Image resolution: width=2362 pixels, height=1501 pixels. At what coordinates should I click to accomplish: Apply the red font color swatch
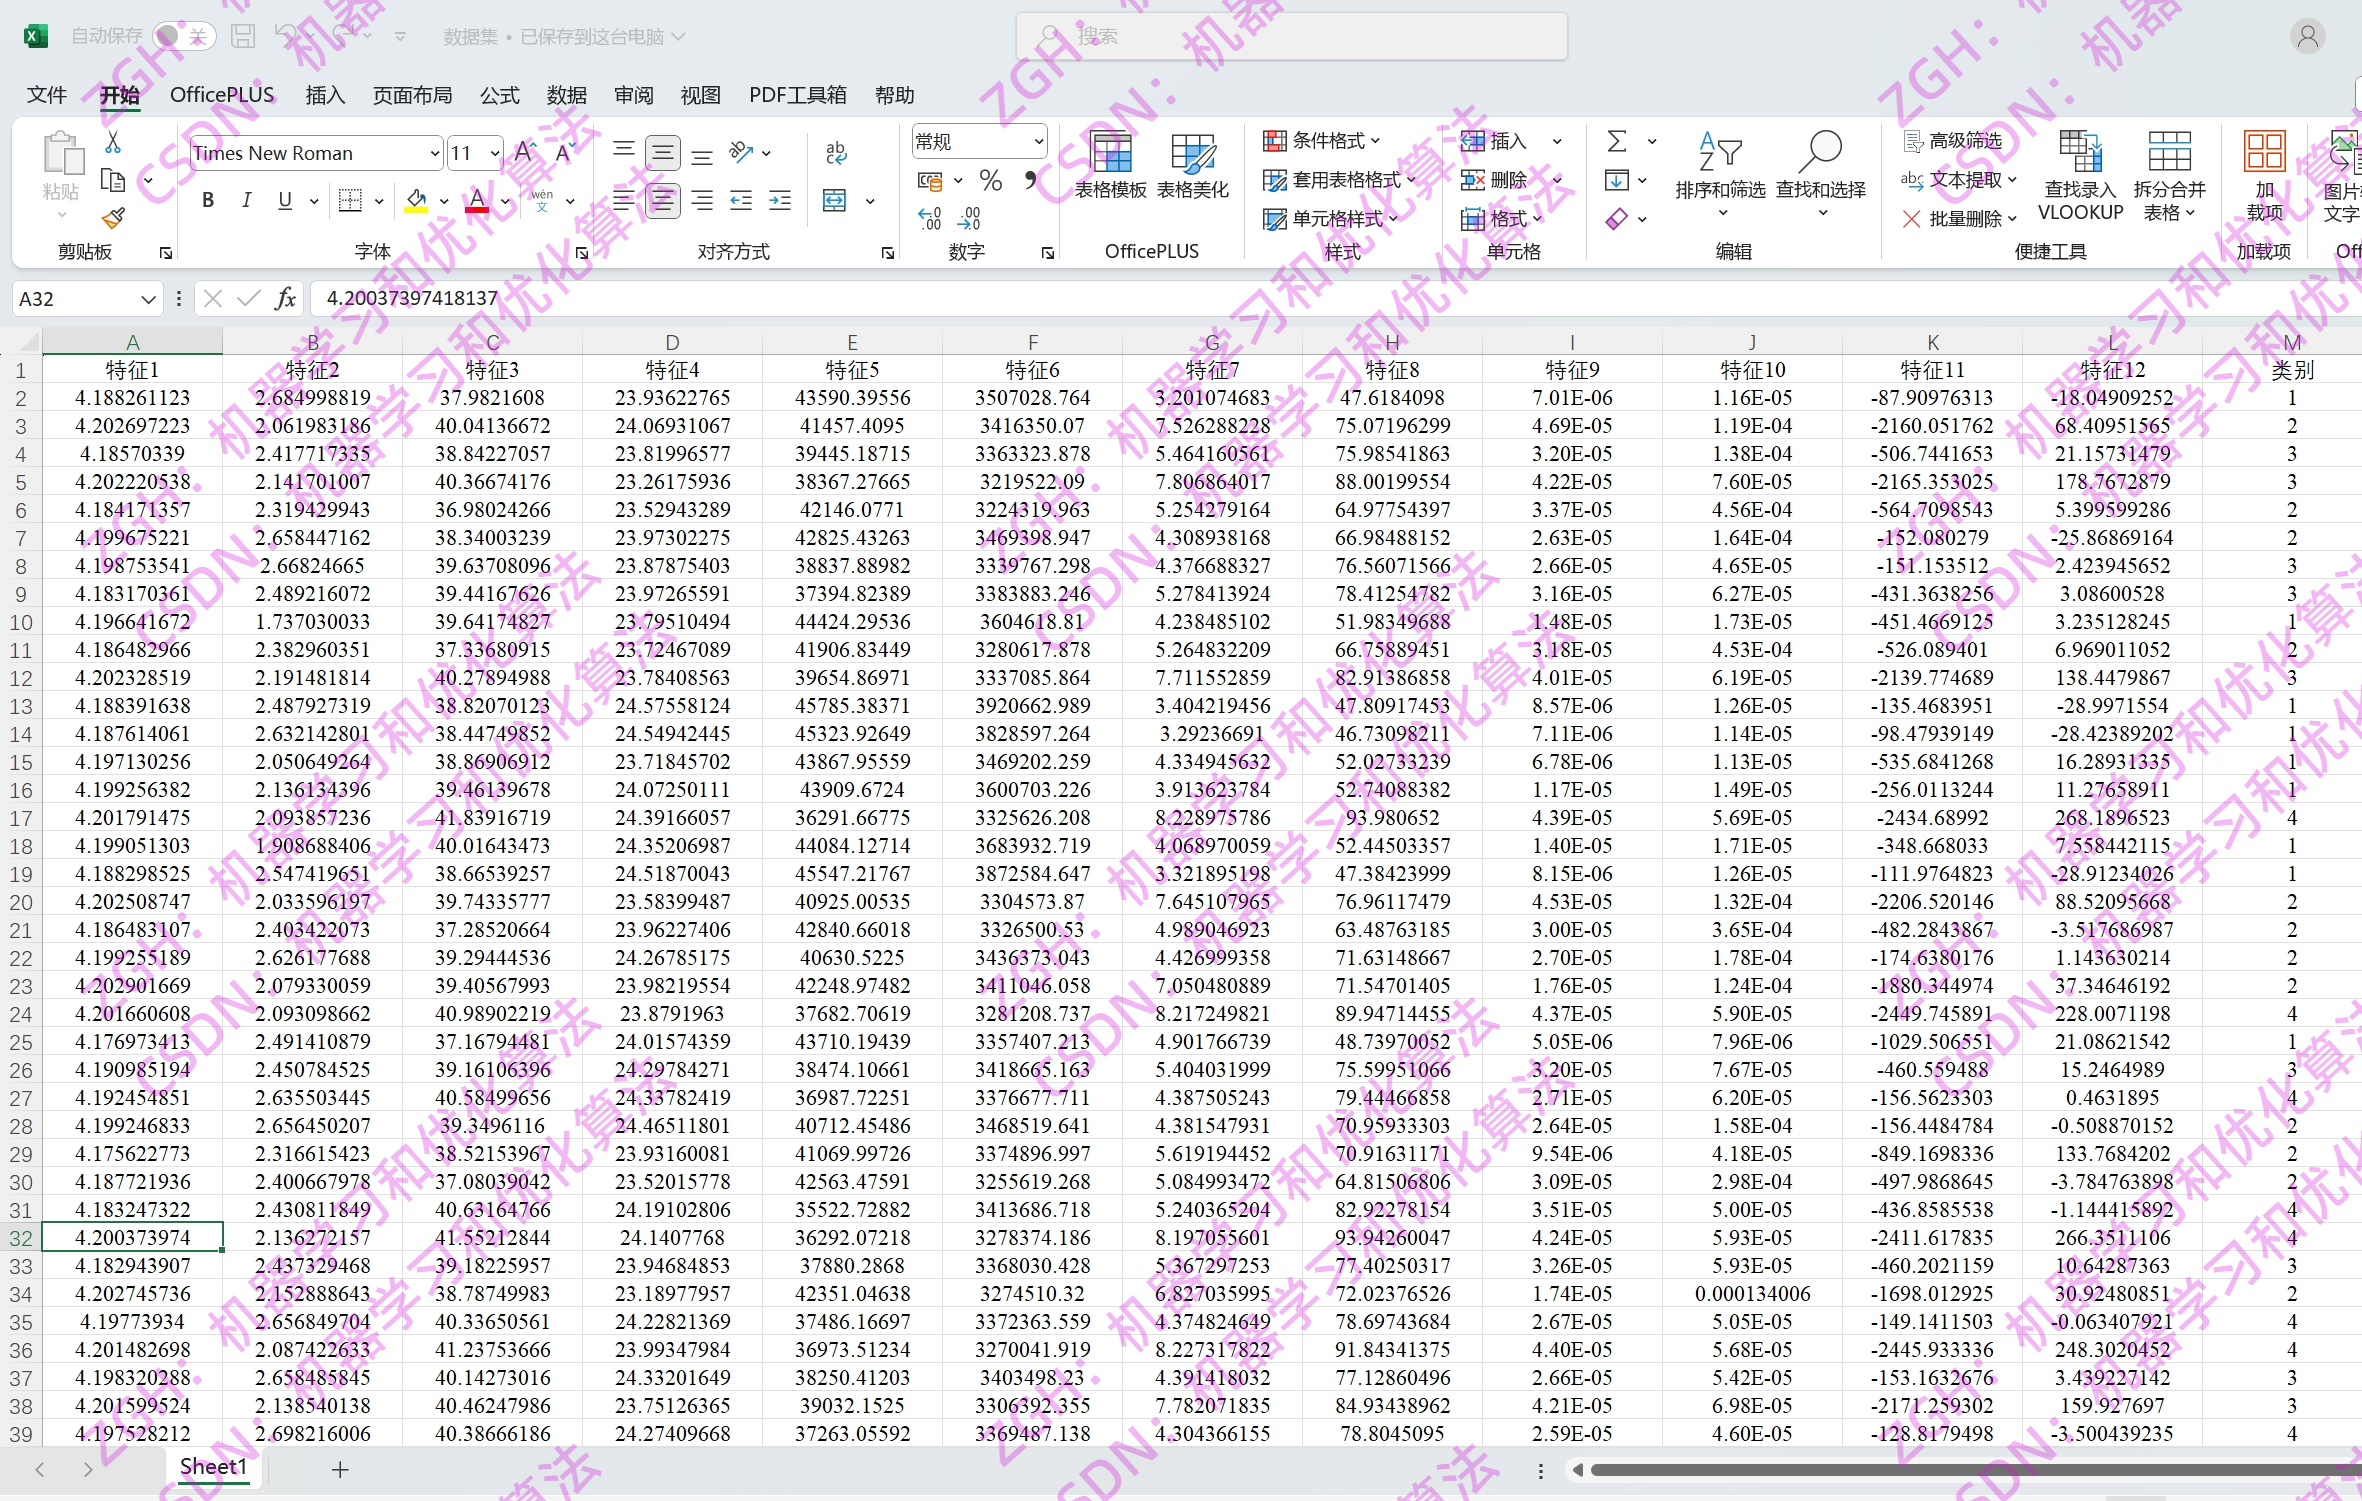477,200
